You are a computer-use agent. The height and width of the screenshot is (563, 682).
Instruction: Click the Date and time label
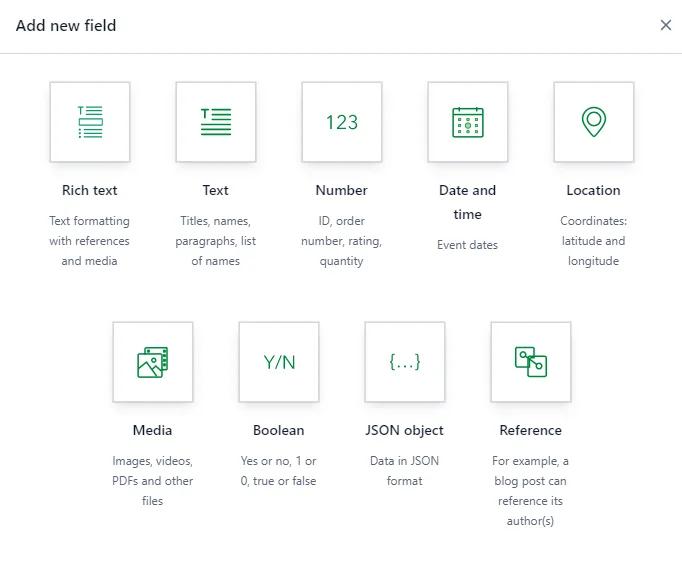pos(468,202)
